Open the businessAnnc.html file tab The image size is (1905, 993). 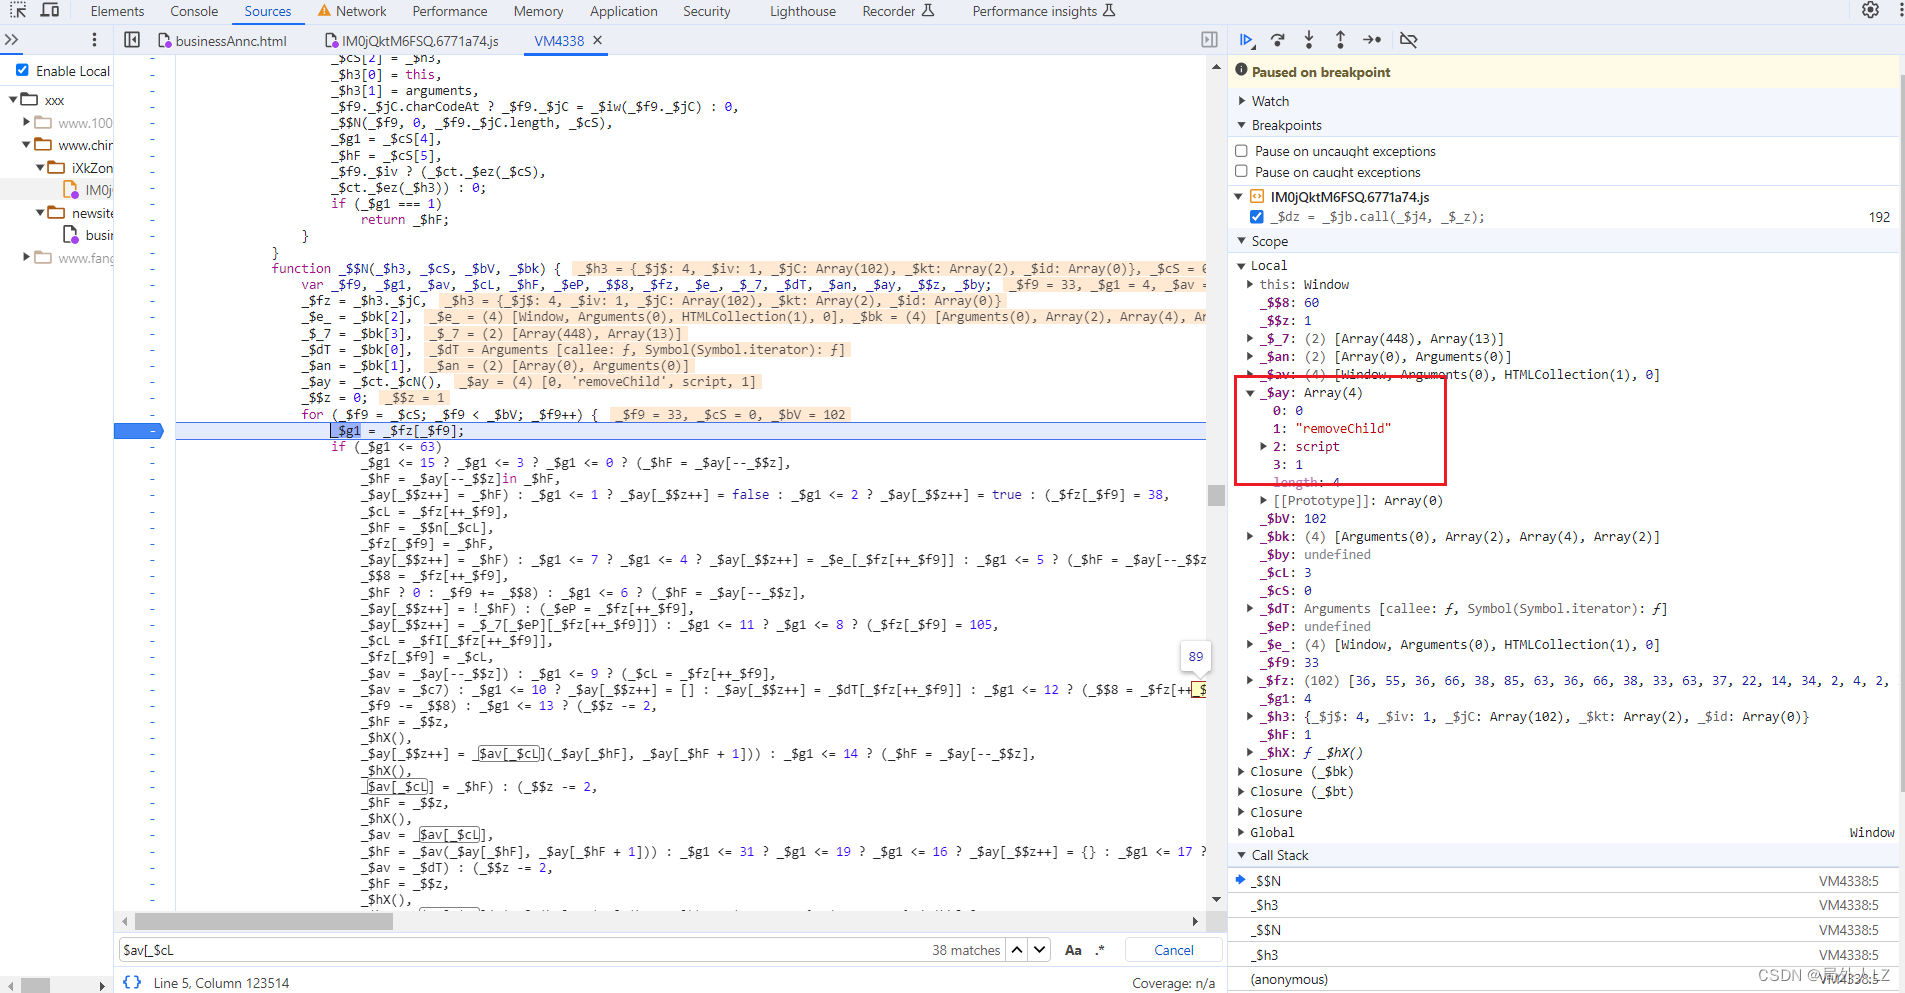(x=222, y=41)
